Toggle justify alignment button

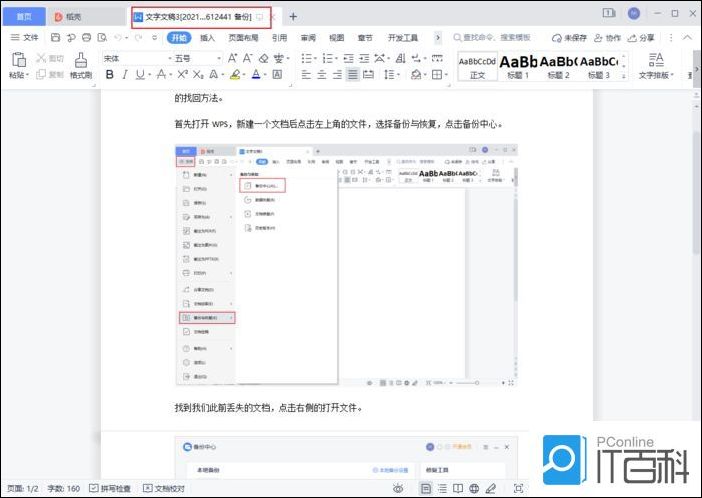pyautogui.click(x=353, y=74)
